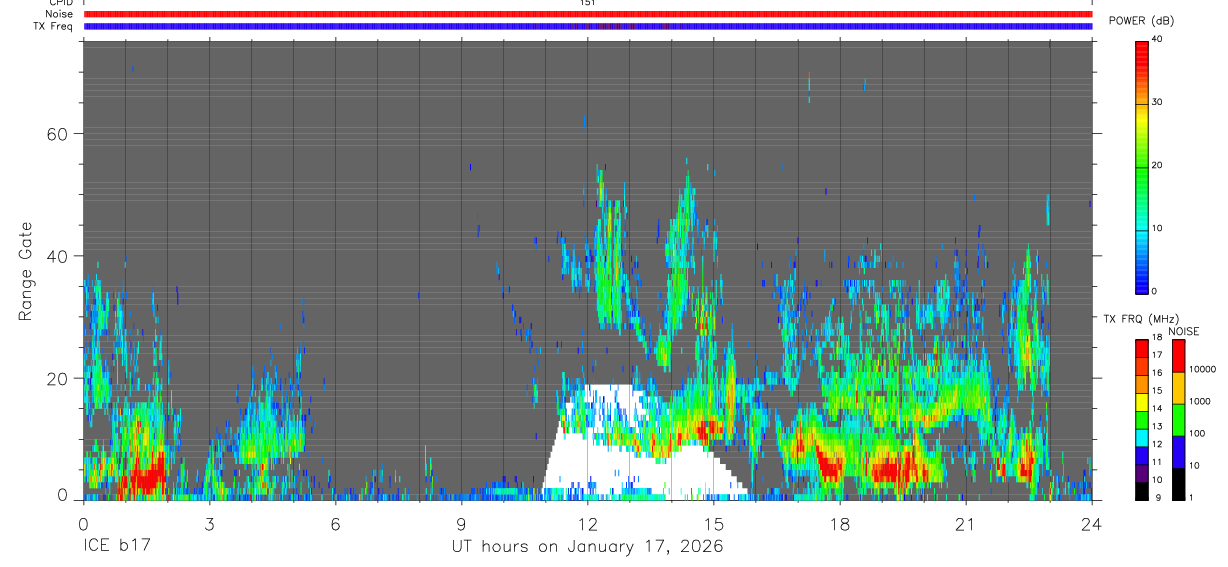Pick the cyan 12–13 MHz TX FRQ swatch
This screenshot has height=567, width=1228.
pyautogui.click(x=1141, y=437)
